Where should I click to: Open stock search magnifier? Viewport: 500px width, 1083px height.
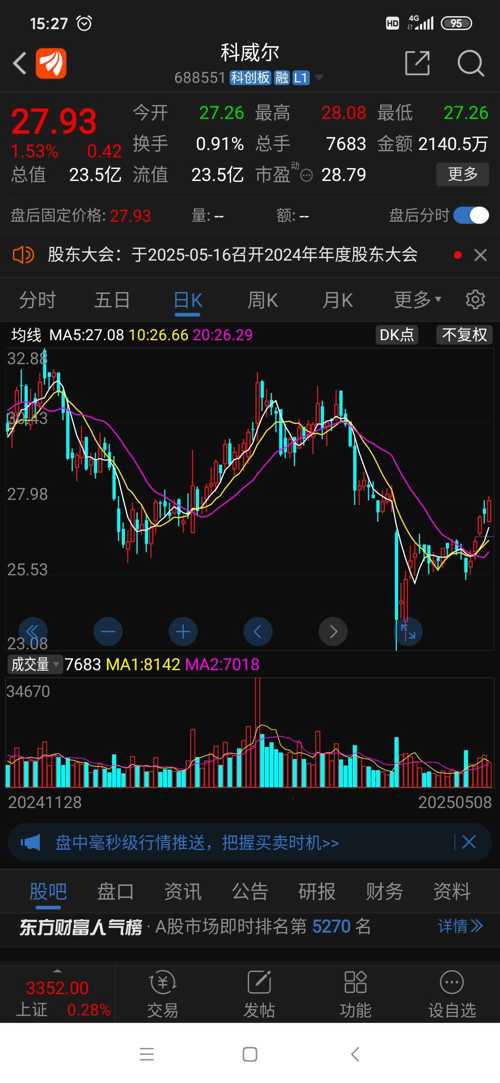[x=471, y=63]
